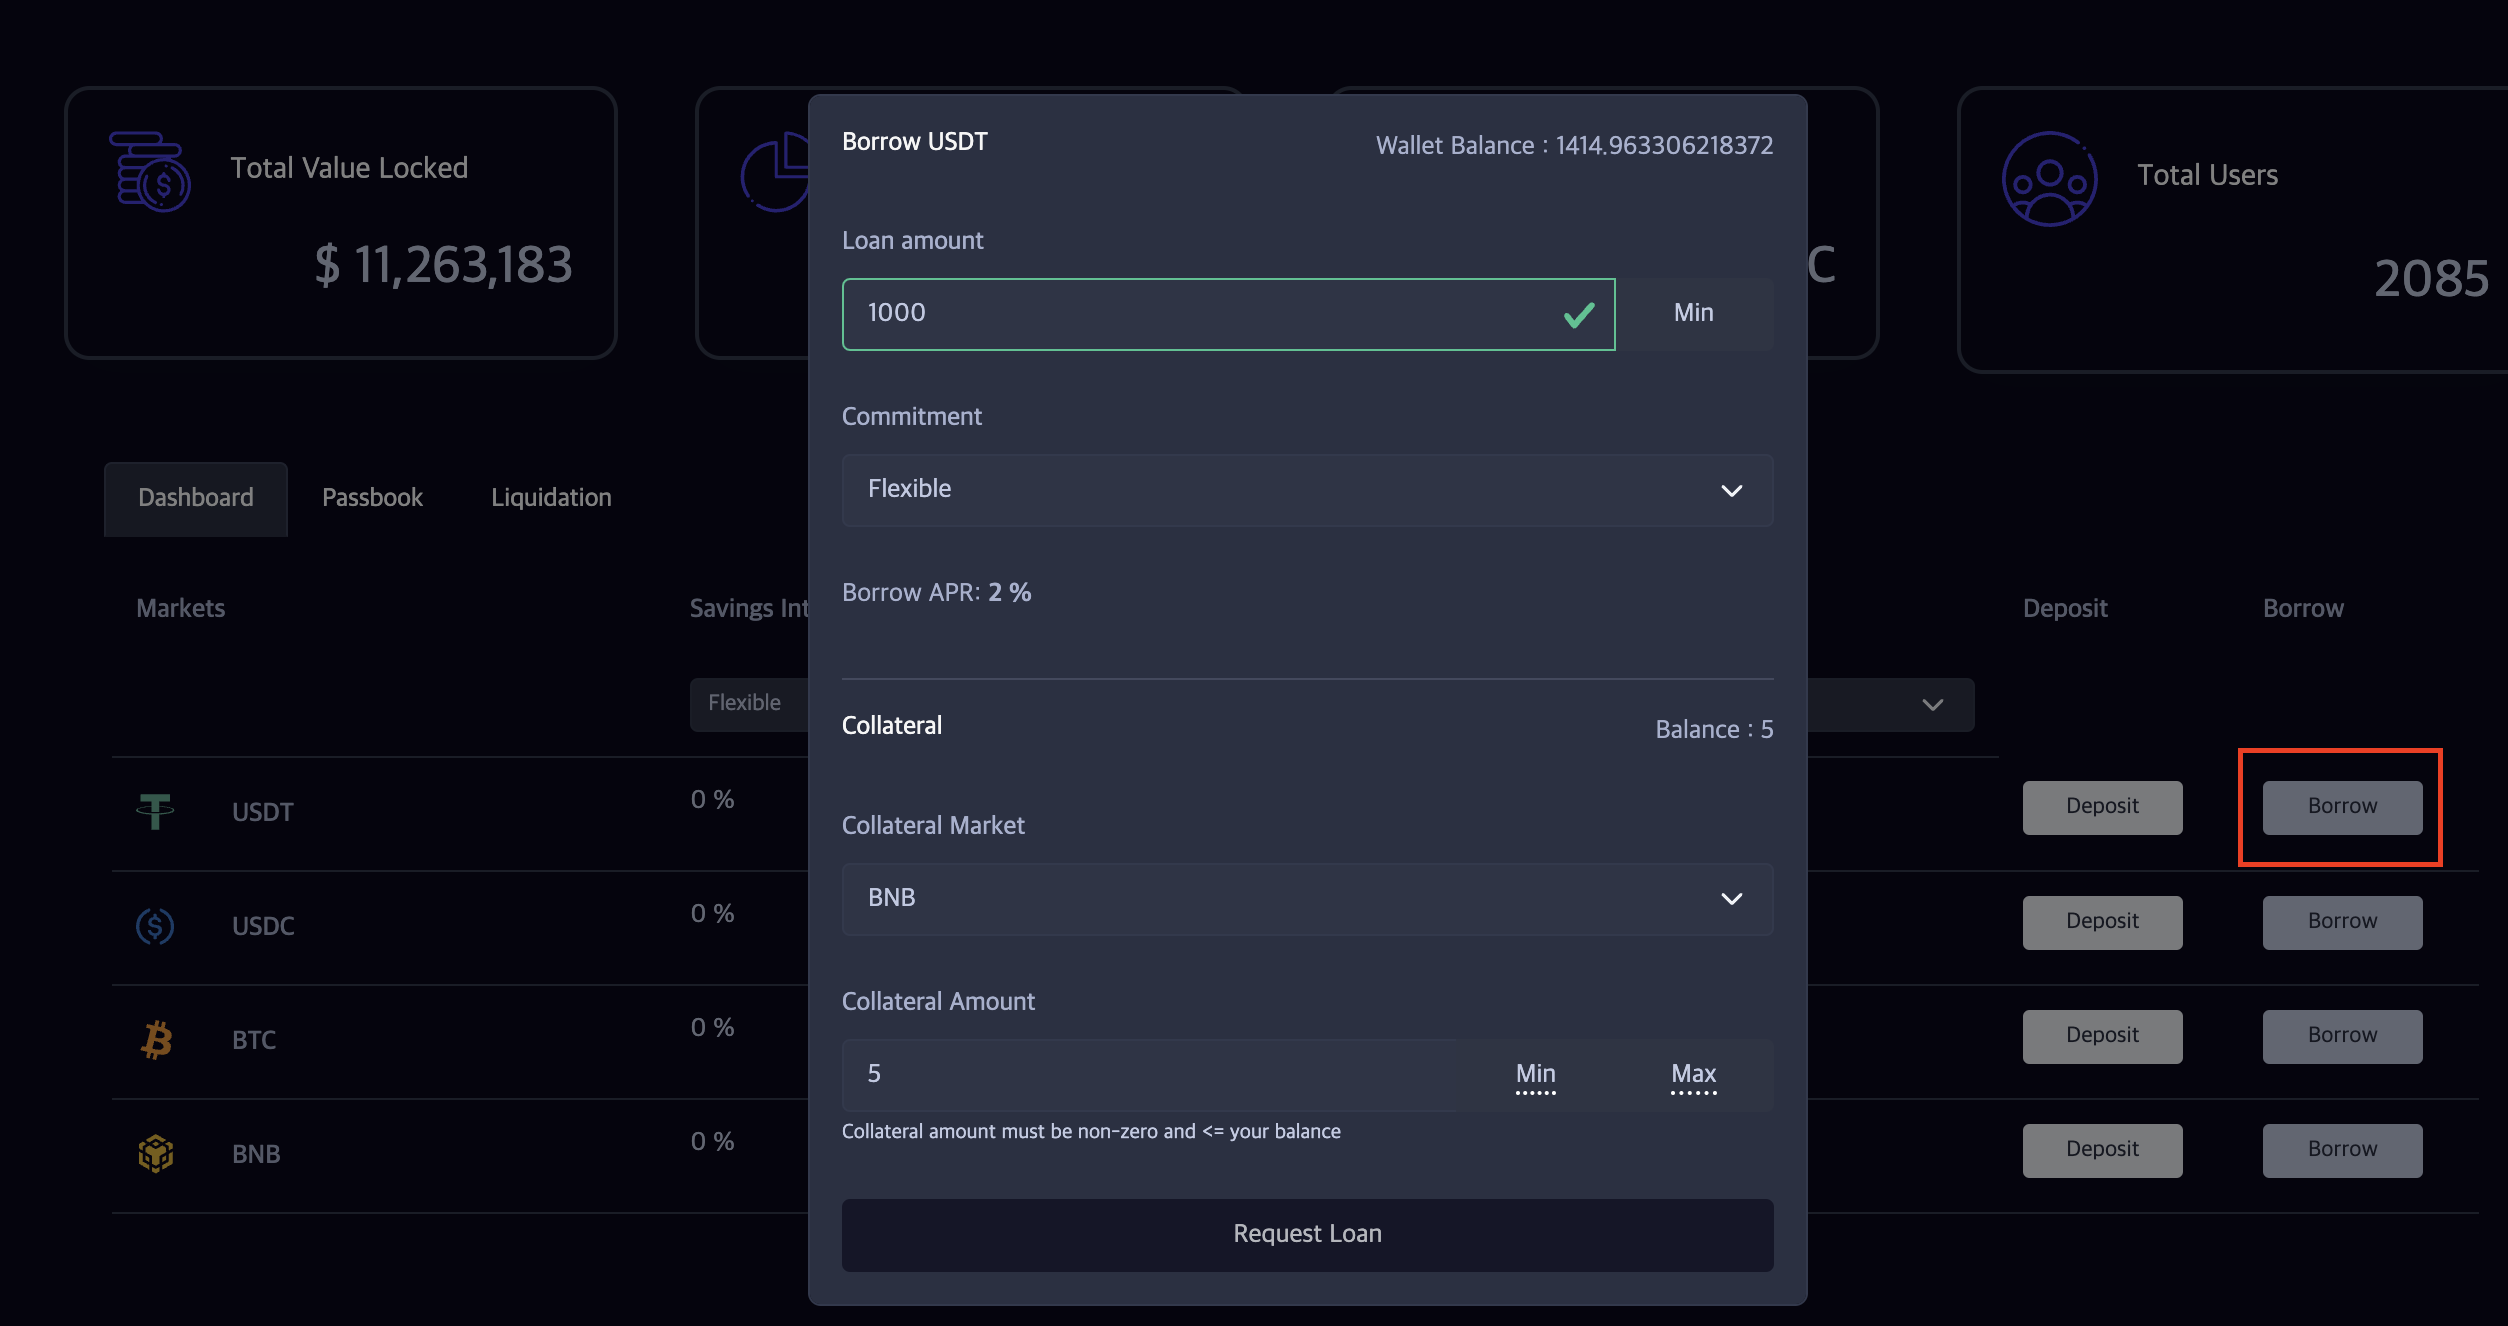This screenshot has height=1326, width=2508.
Task: Expand the Commitment Flexible dropdown
Action: coord(1307,490)
